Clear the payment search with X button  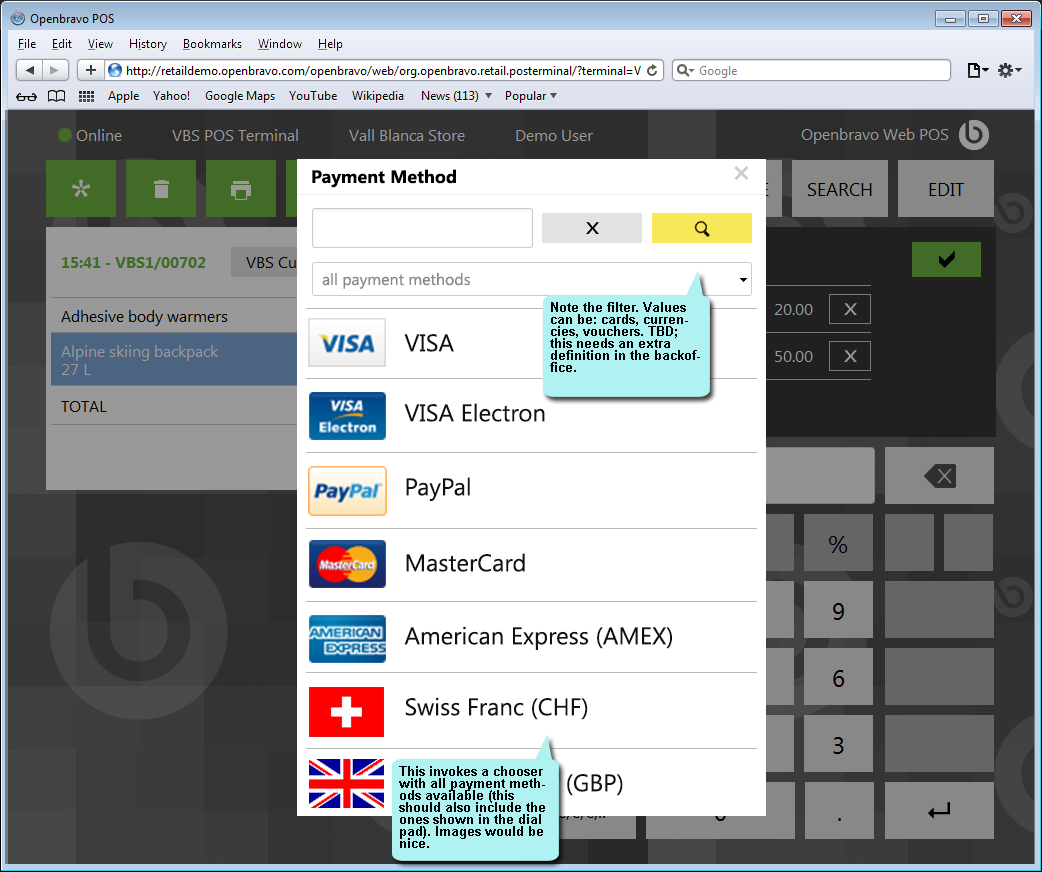591,228
